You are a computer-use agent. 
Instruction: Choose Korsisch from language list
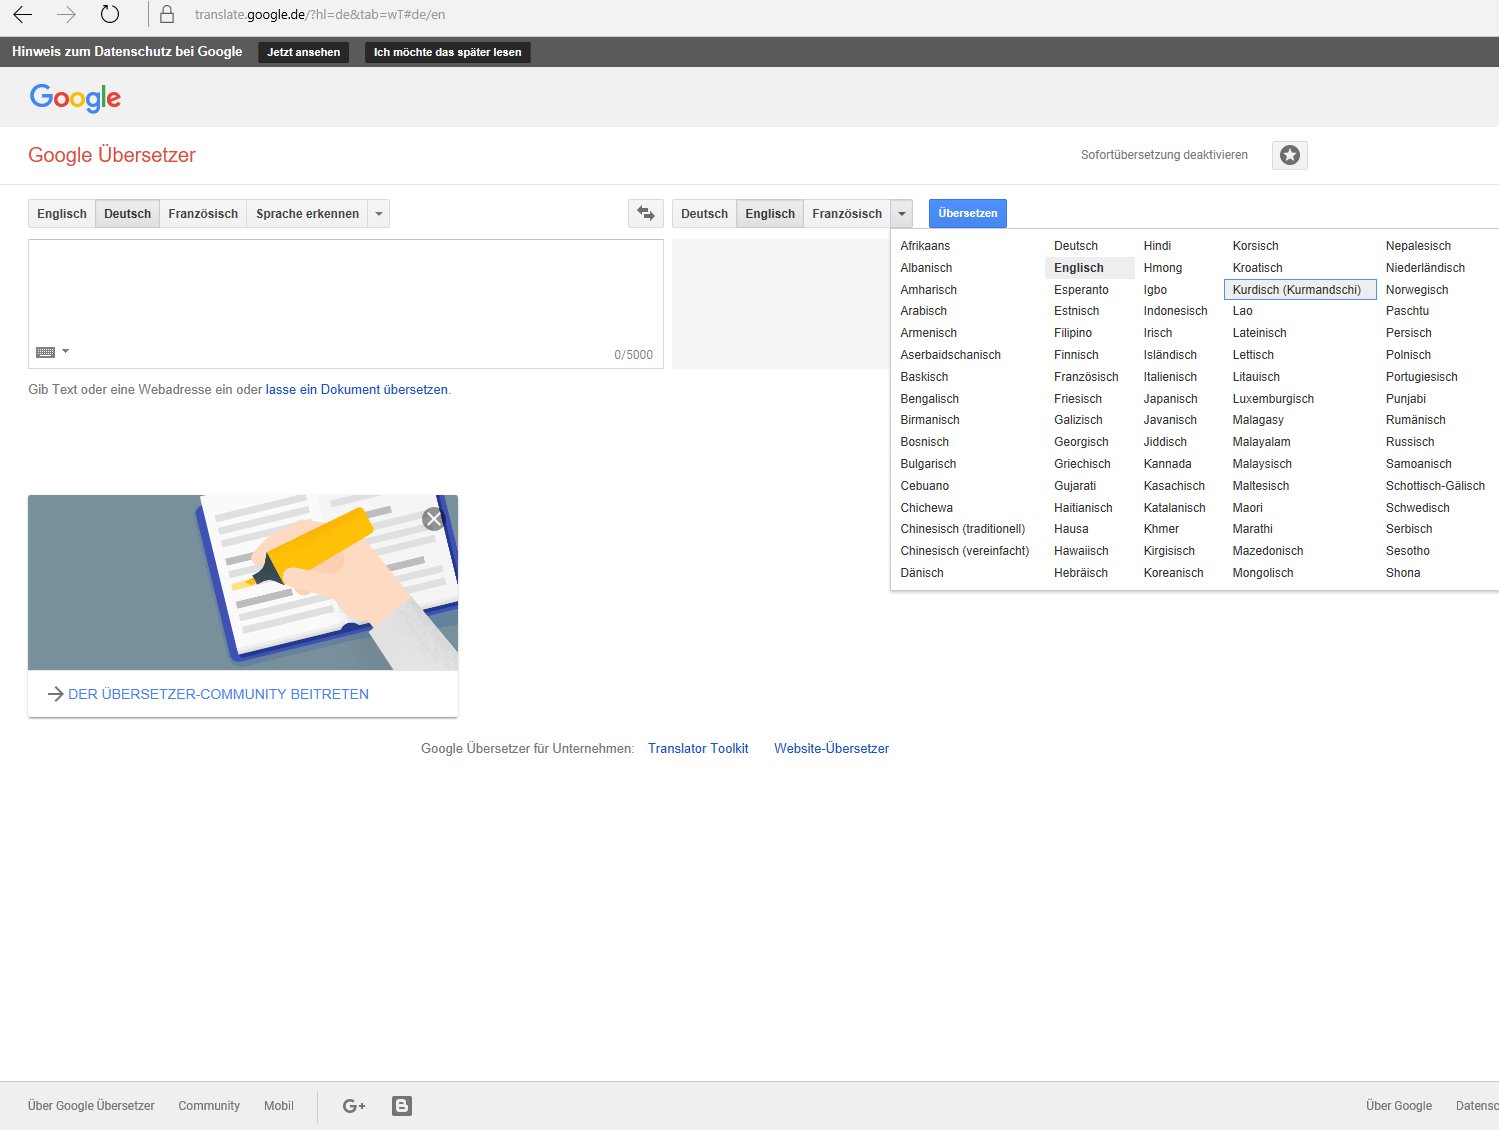(1255, 246)
